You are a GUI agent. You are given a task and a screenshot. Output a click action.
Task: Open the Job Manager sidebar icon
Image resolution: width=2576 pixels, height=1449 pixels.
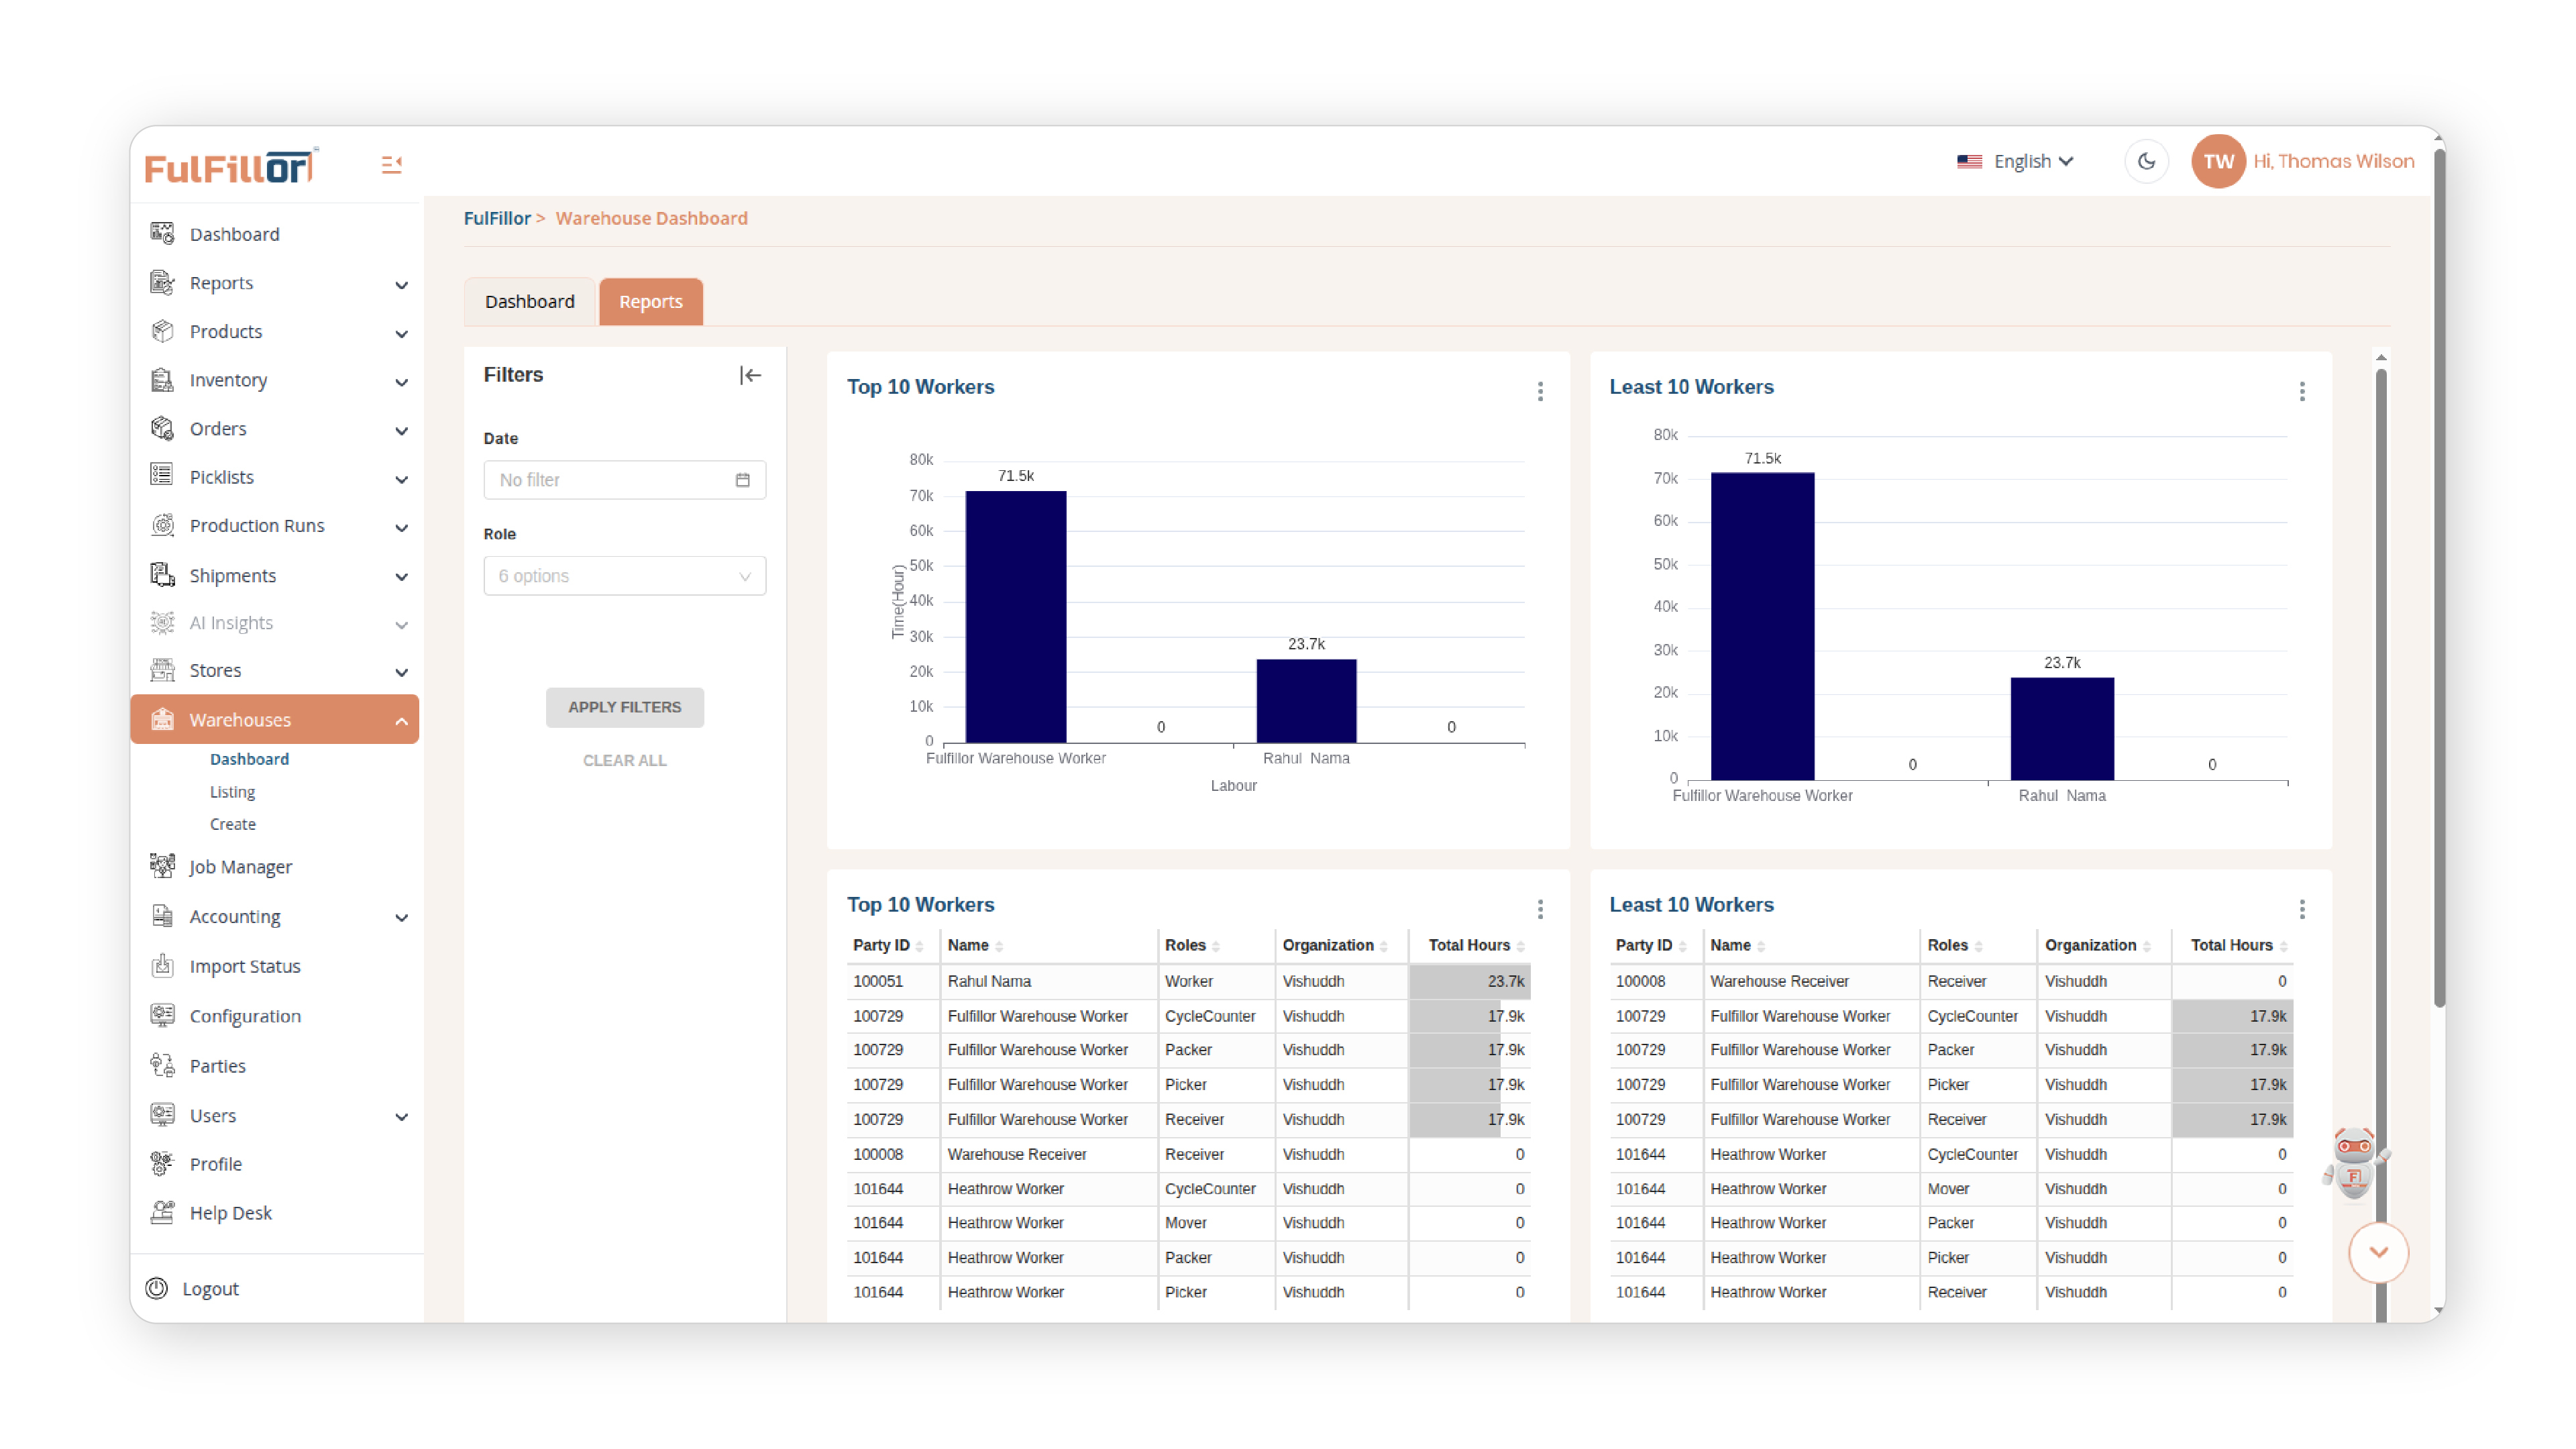pos(162,866)
